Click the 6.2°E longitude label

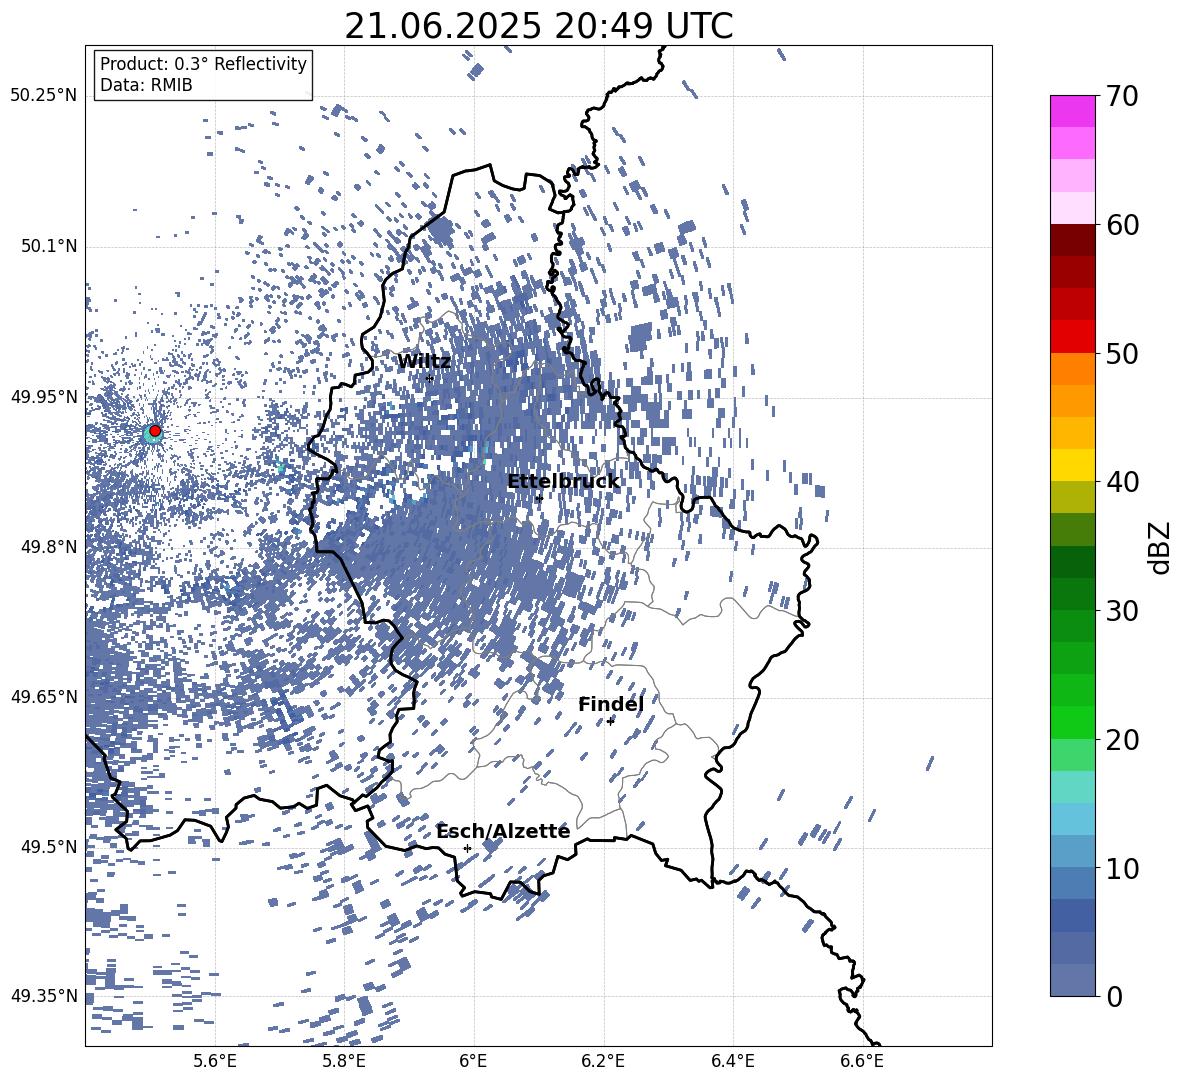(x=603, y=1061)
